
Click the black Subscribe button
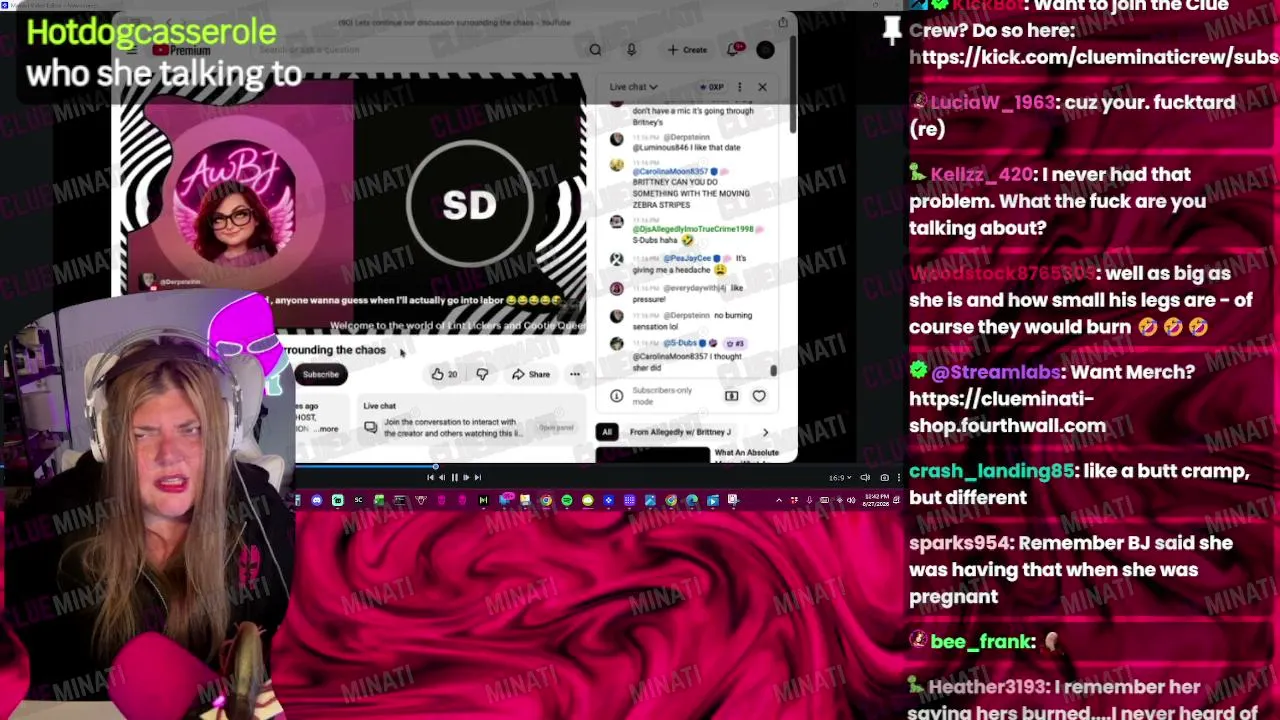point(320,374)
